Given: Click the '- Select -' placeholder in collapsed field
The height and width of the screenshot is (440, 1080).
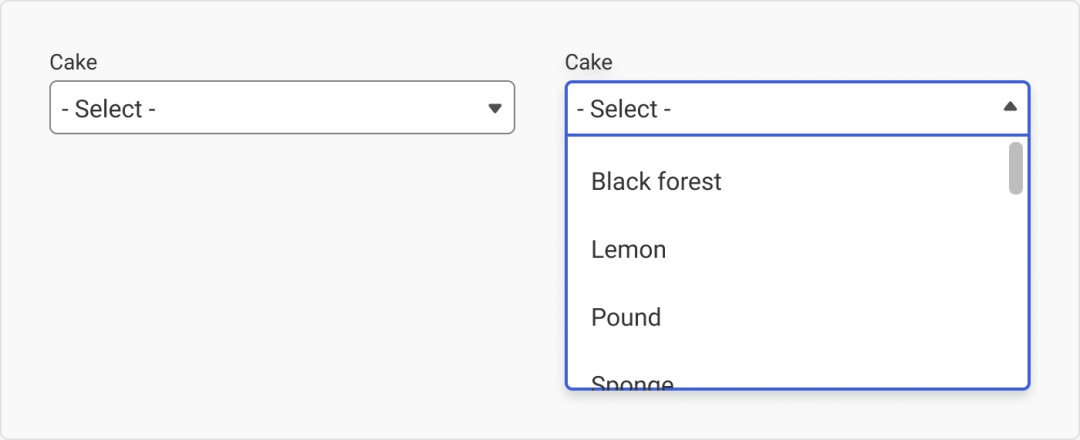Looking at the screenshot, I should coord(108,109).
